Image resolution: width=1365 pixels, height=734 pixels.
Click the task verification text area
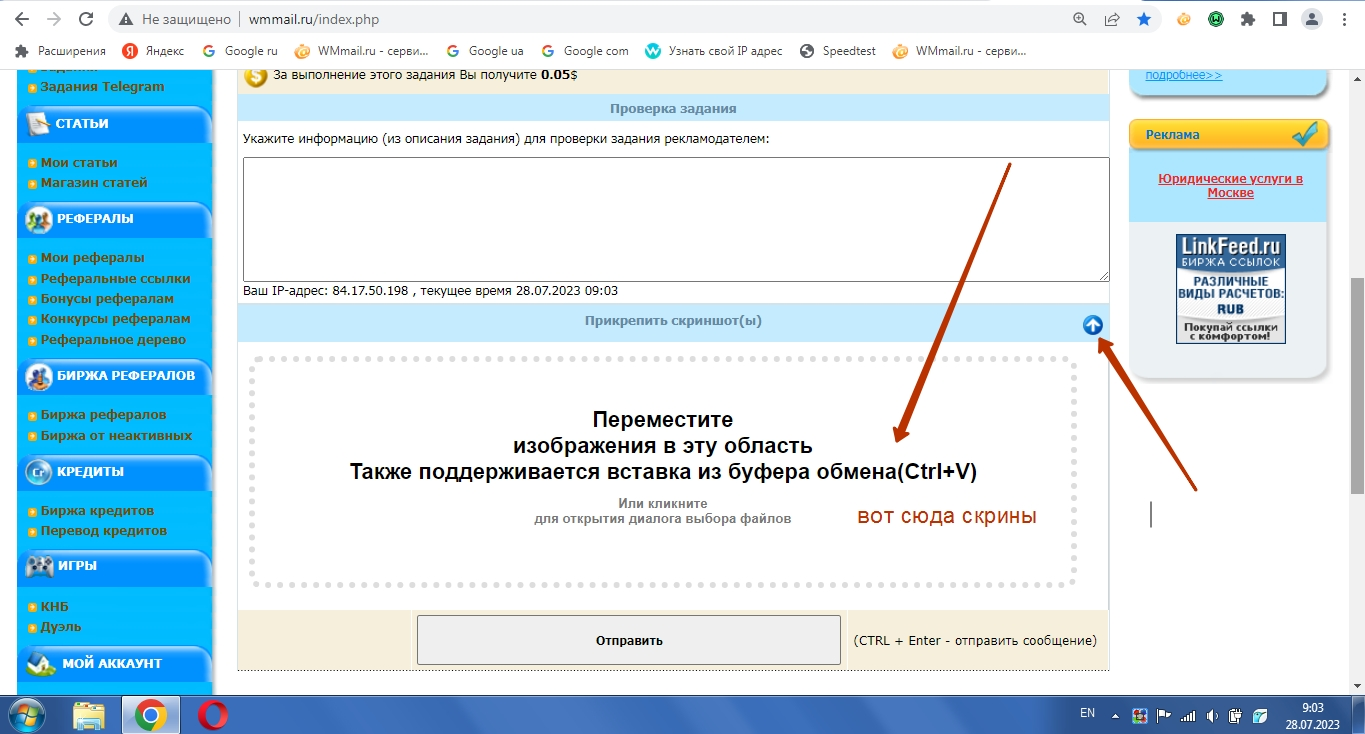coord(676,219)
